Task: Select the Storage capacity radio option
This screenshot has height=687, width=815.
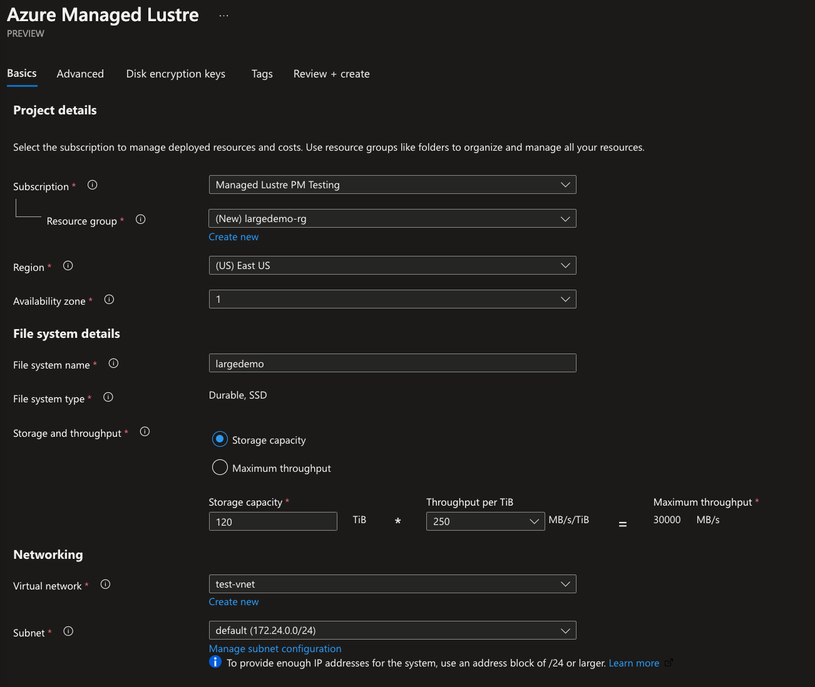Action: pyautogui.click(x=220, y=439)
